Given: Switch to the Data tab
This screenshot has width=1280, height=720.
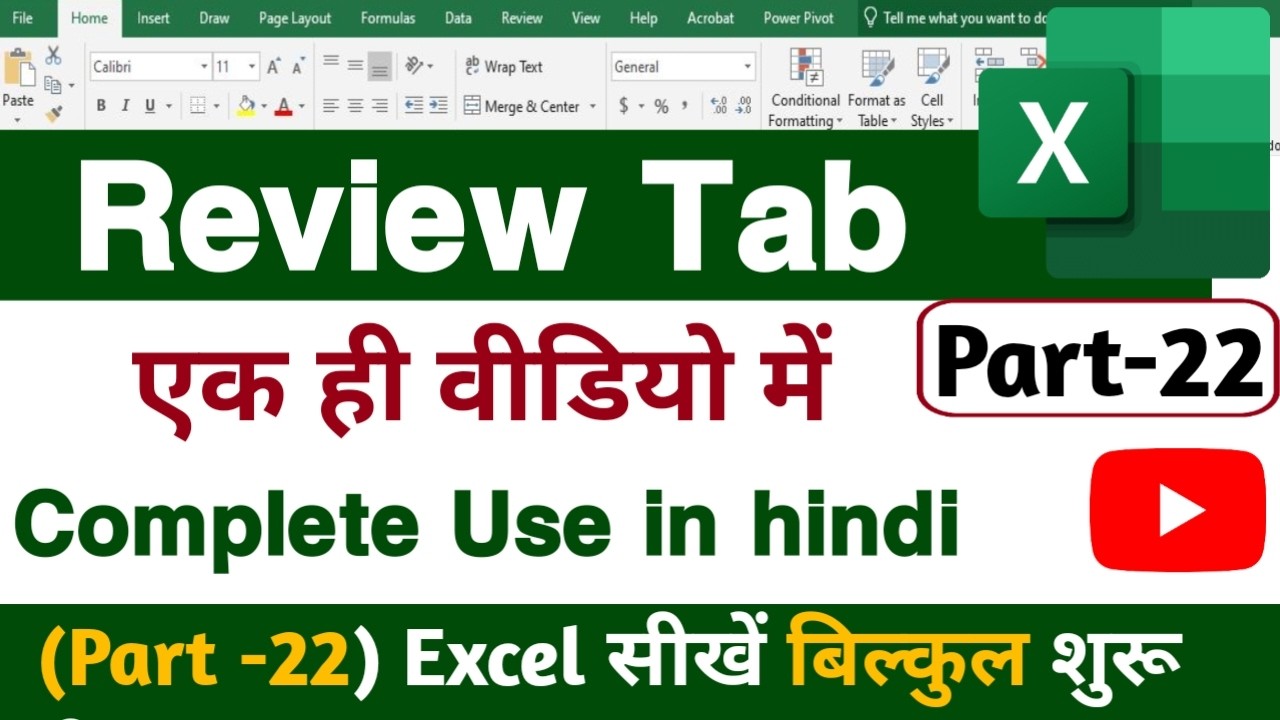Looking at the screenshot, I should tap(458, 18).
